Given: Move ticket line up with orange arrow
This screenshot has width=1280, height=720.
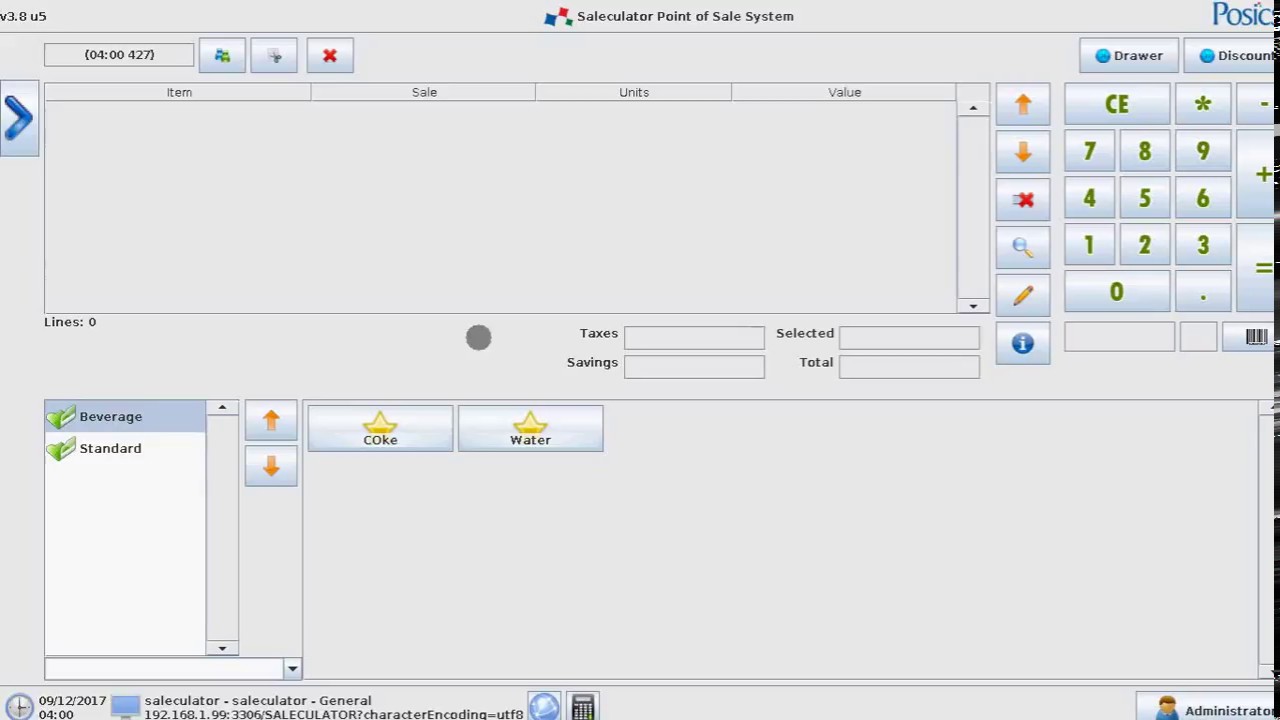Looking at the screenshot, I should click(1023, 104).
